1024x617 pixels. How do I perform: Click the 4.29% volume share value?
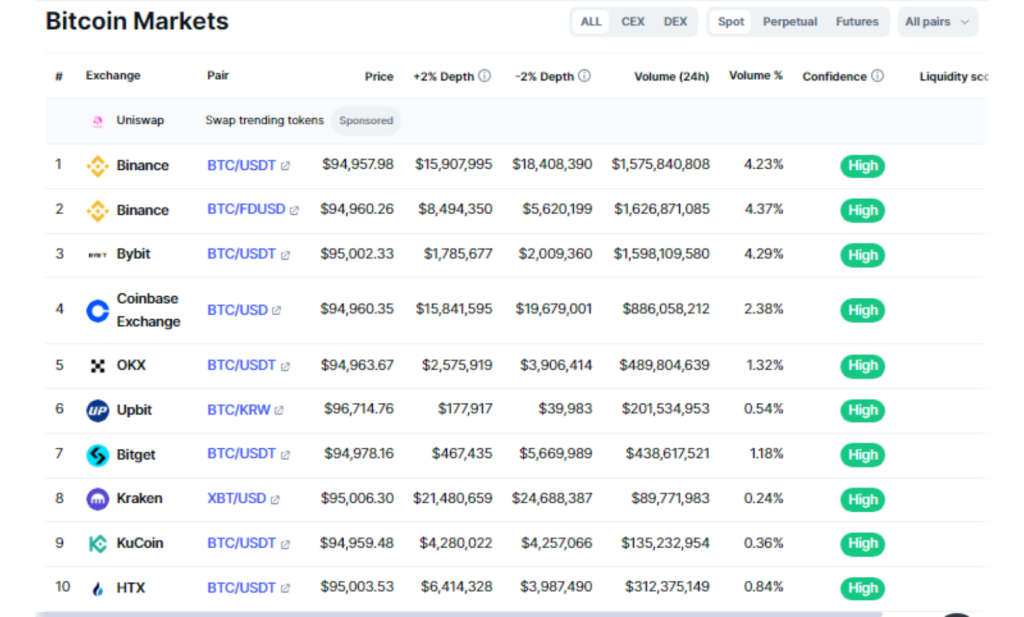pyautogui.click(x=763, y=254)
